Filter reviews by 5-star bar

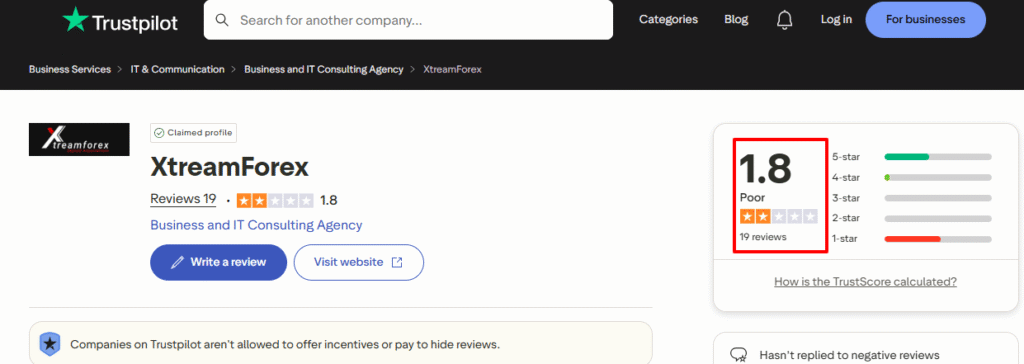(911, 157)
